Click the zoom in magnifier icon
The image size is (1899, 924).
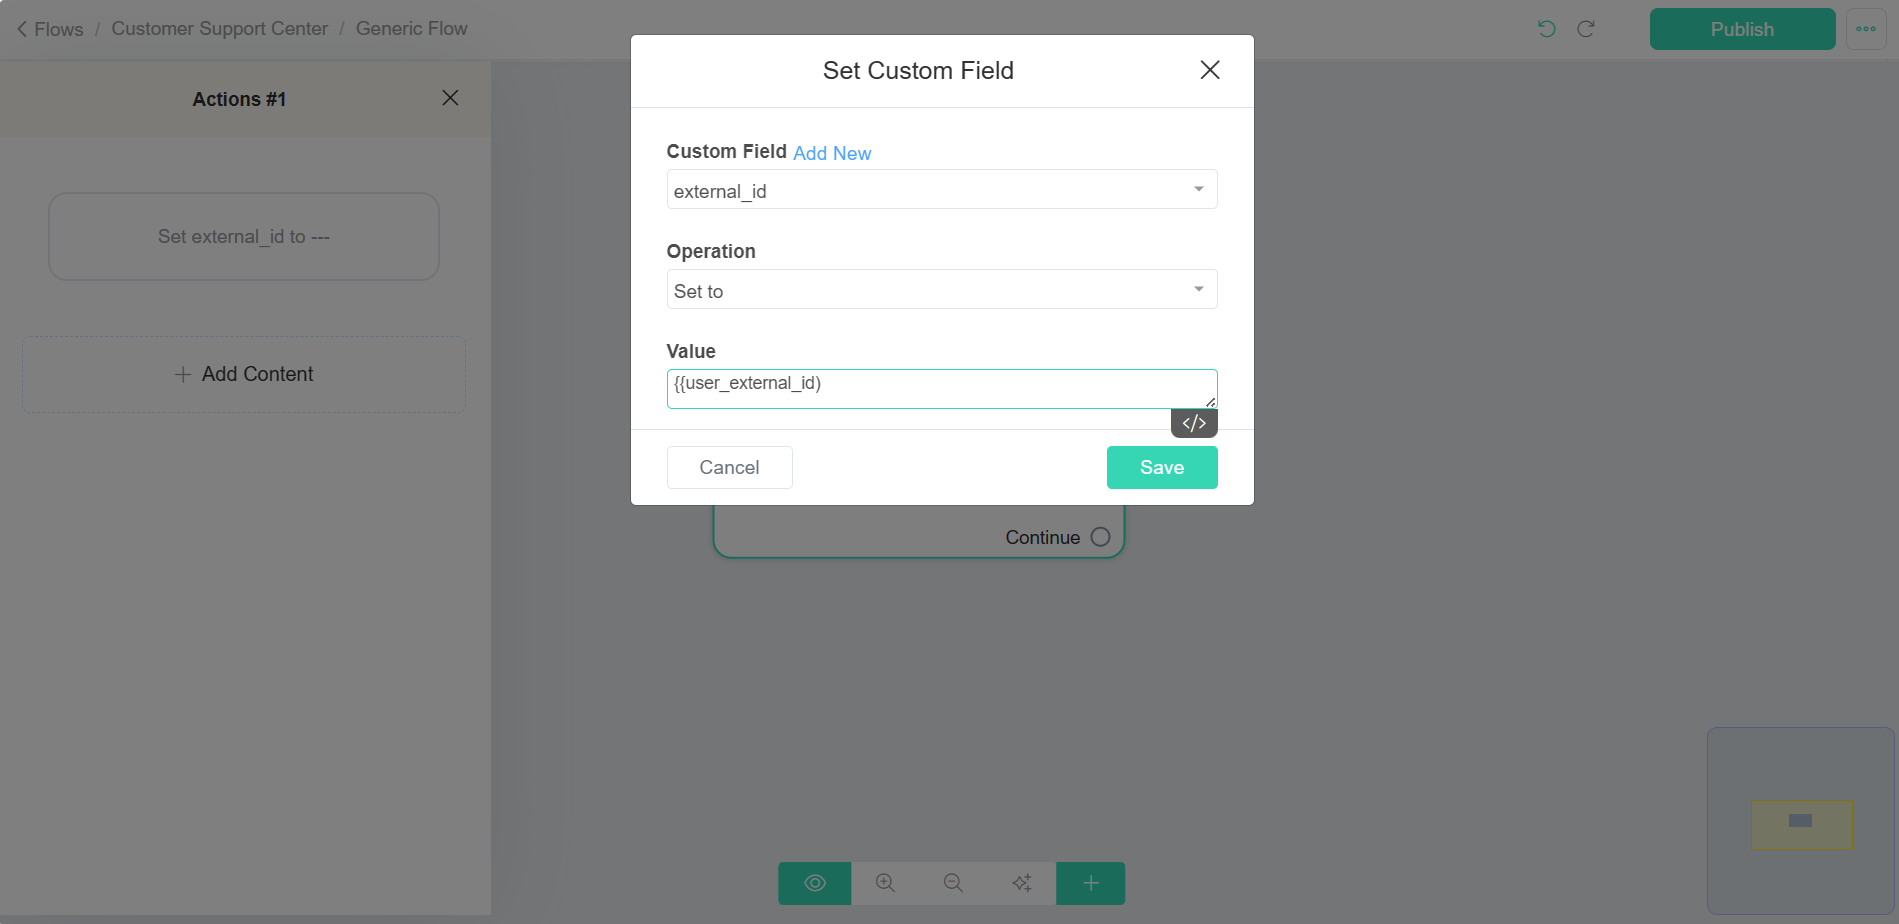pos(885,883)
